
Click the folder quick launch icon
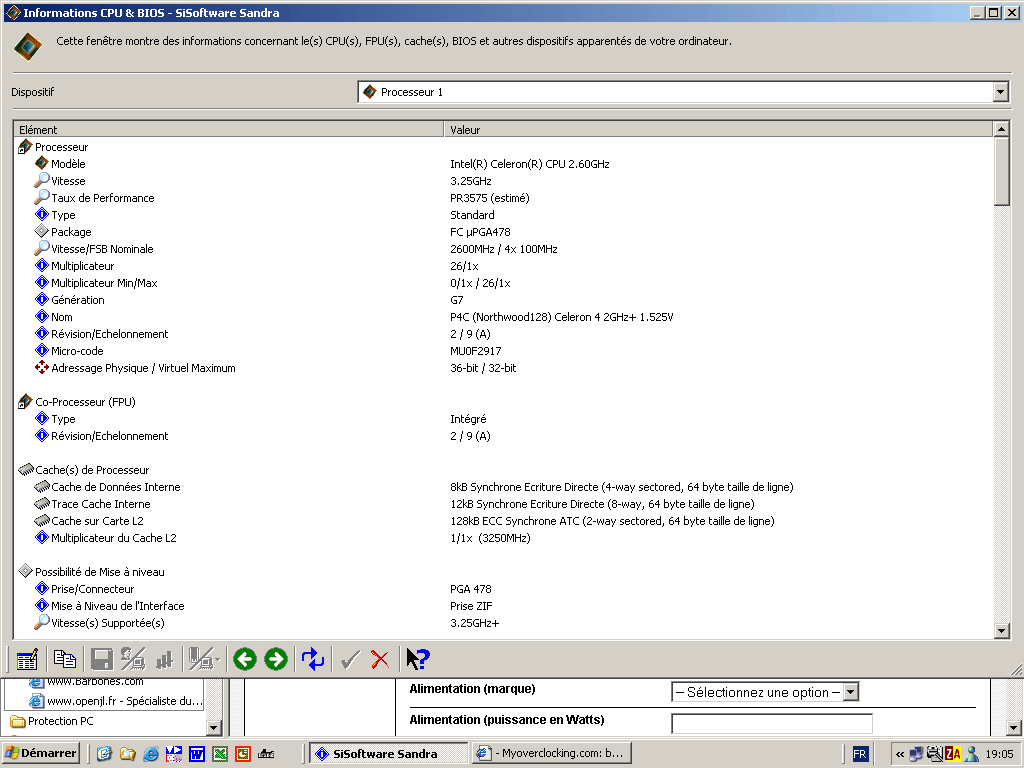(128, 754)
